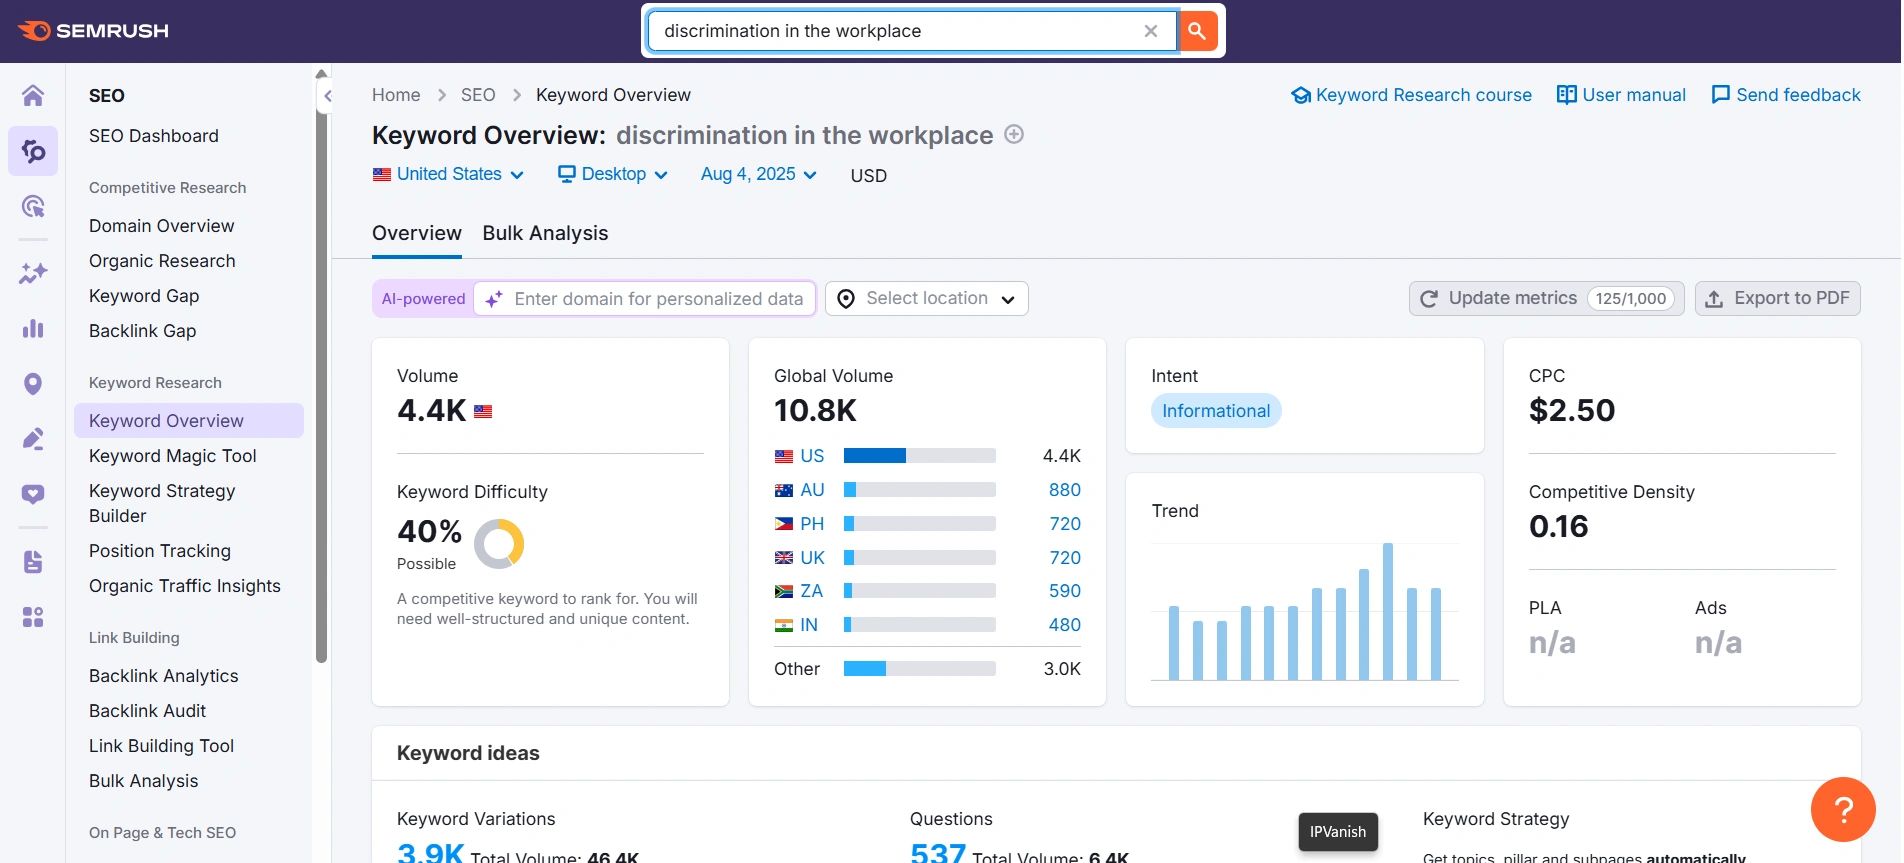
Task: Click the Send feedback link
Action: pos(1786,95)
